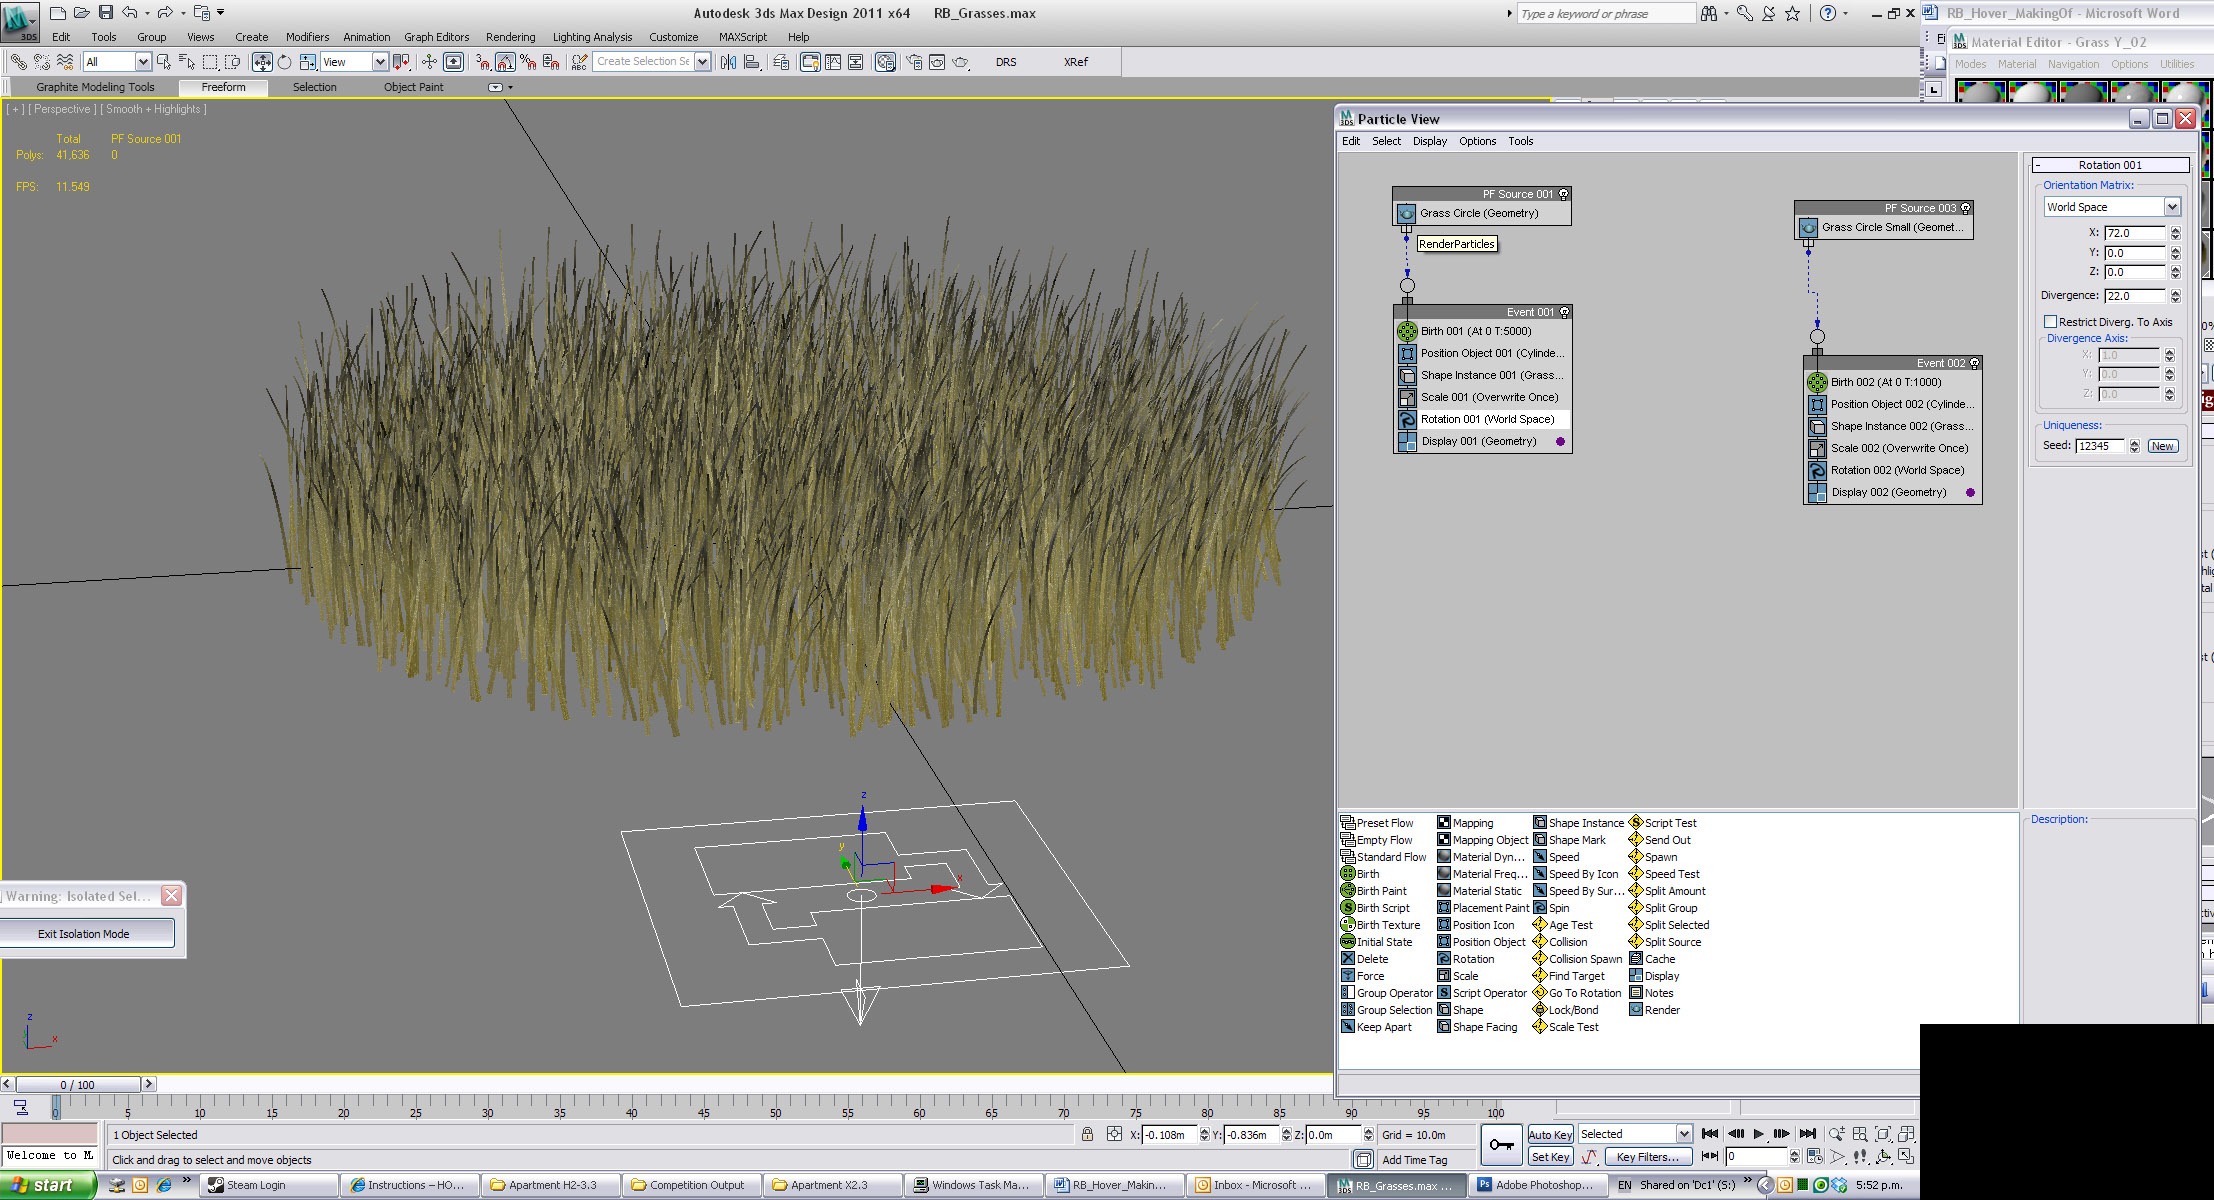This screenshot has height=1200, width=2214.
Task: Click Exit Isolation Mode button
Action: point(84,934)
